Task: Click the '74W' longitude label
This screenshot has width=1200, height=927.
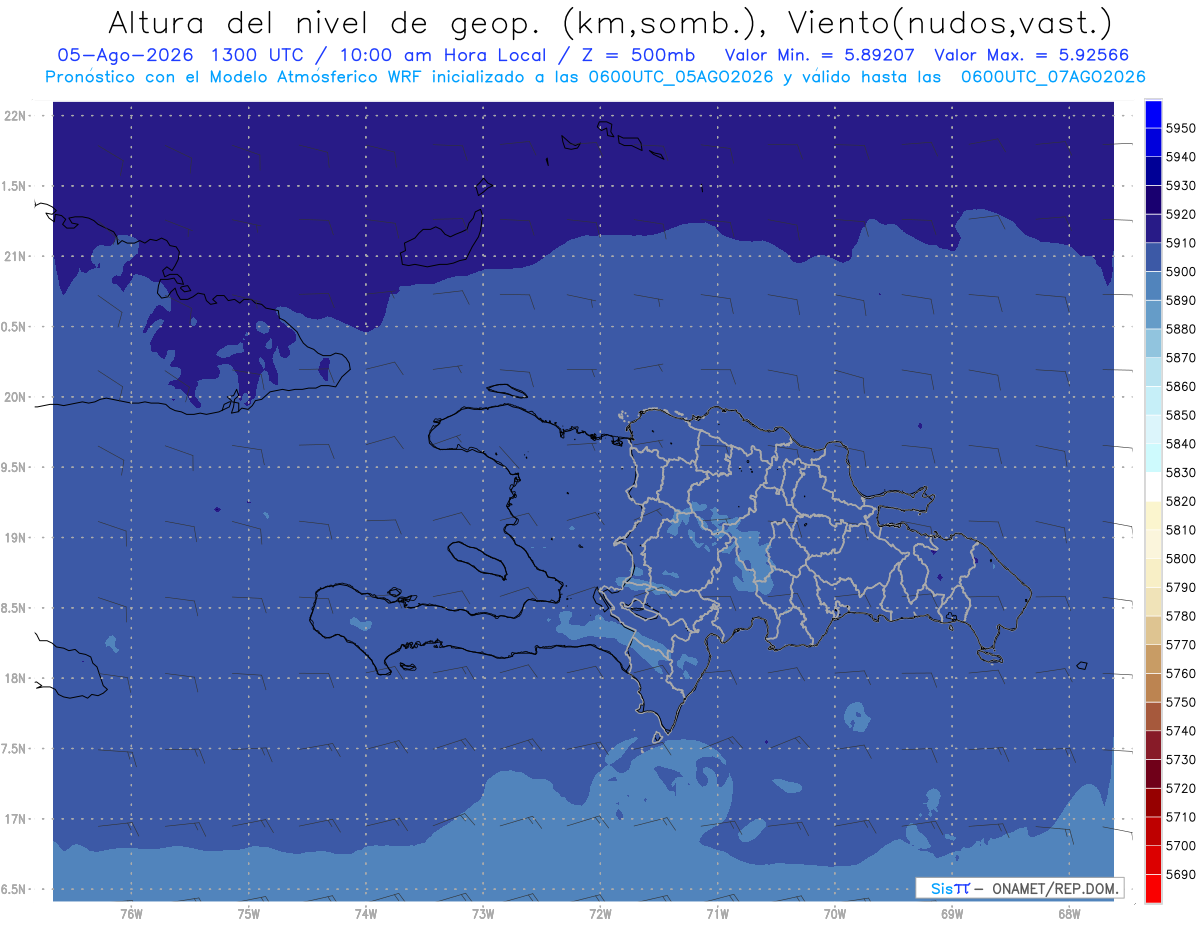Action: click(x=365, y=914)
